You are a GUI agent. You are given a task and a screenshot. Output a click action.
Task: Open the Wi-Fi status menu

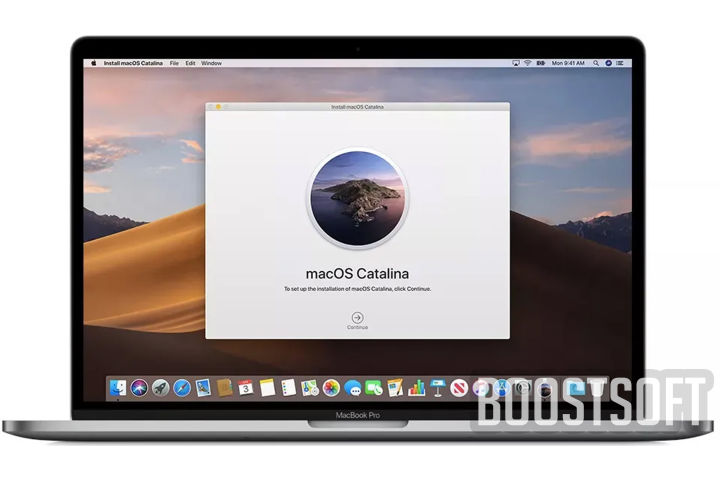click(528, 63)
